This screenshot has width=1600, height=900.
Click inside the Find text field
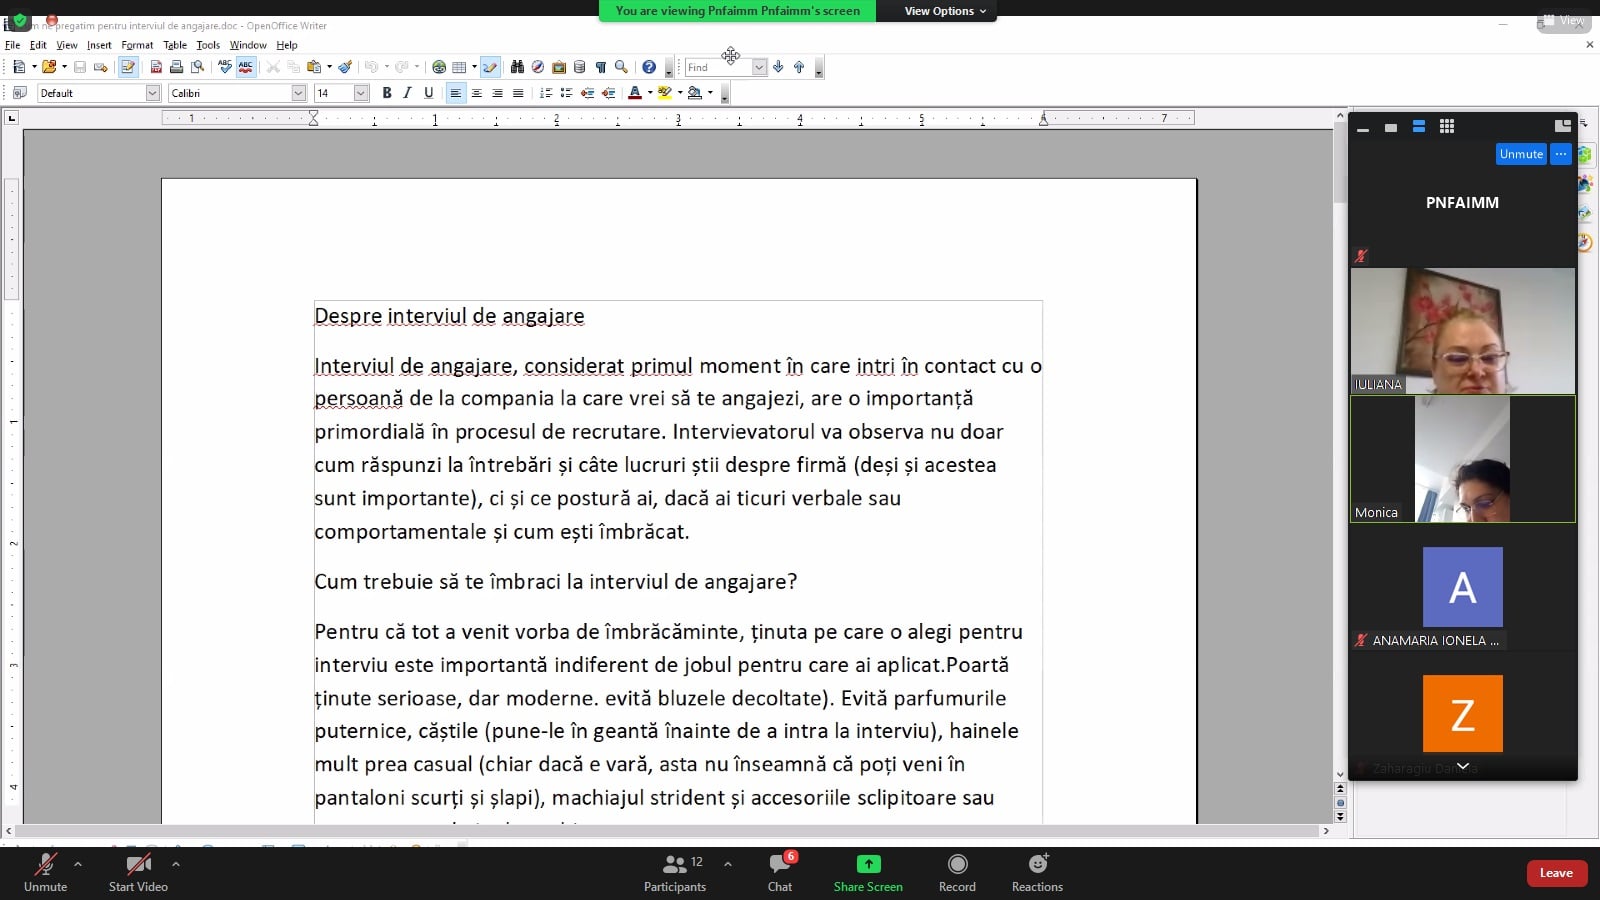[x=717, y=67]
